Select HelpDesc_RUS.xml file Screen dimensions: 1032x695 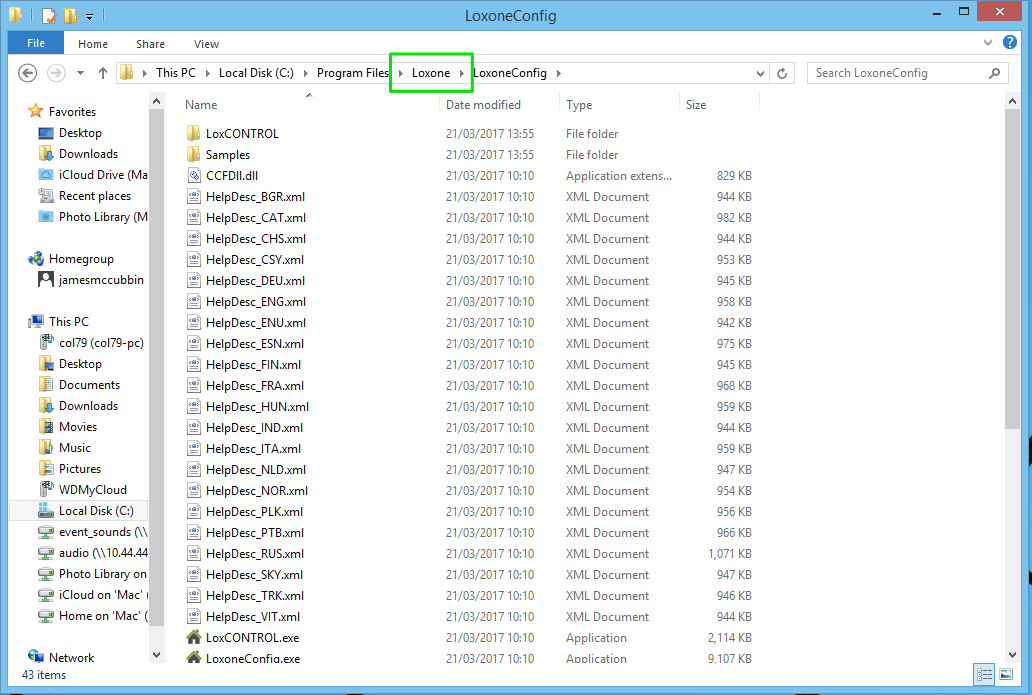(255, 553)
